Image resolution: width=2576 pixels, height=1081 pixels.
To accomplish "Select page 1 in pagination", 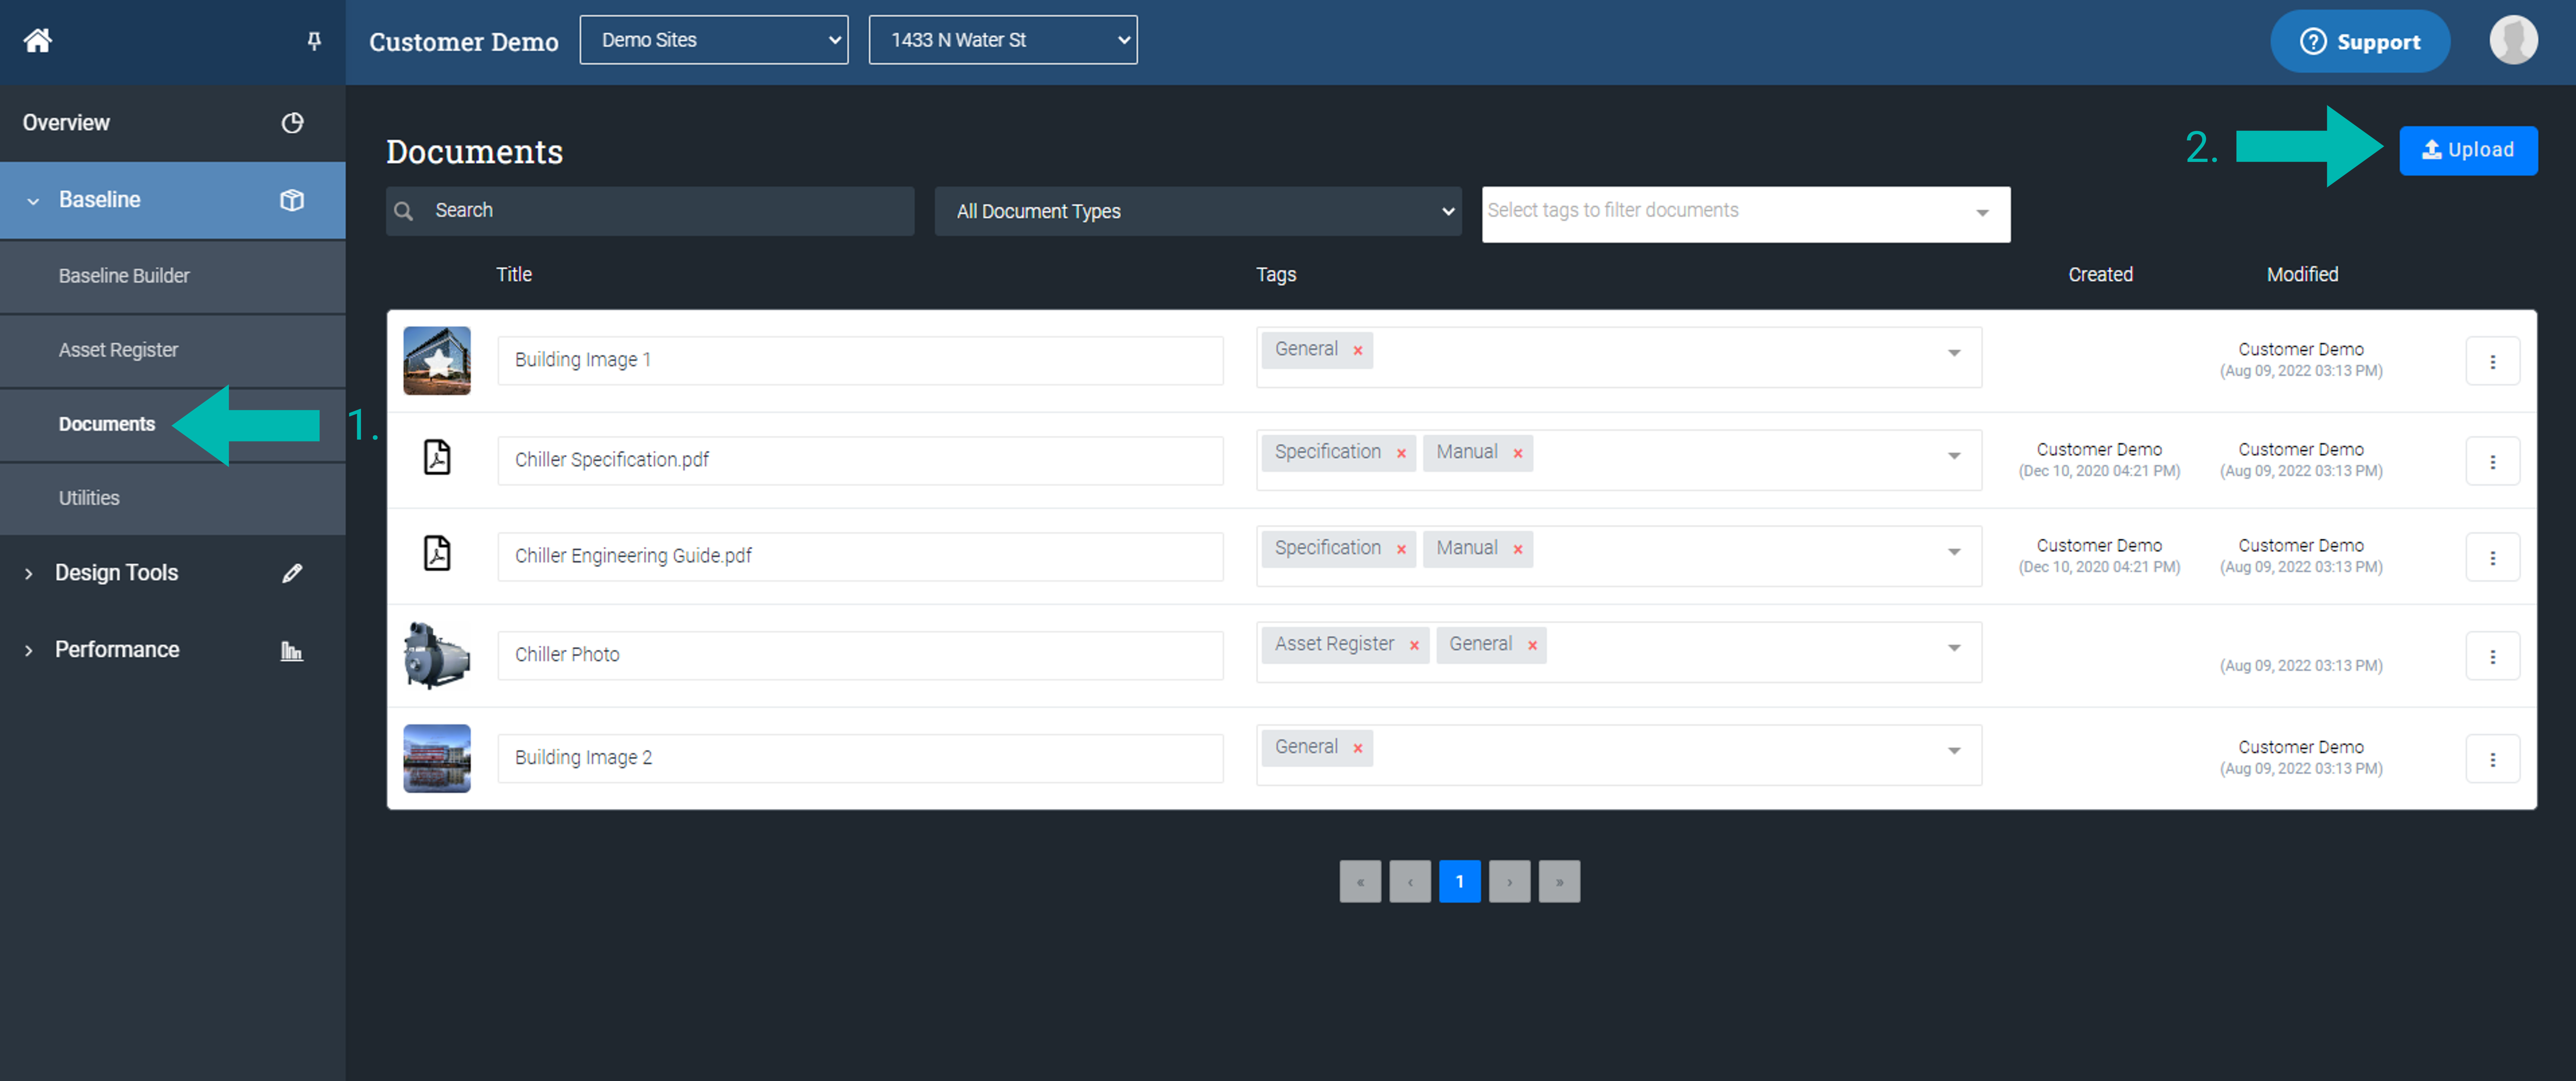I will click(1460, 881).
